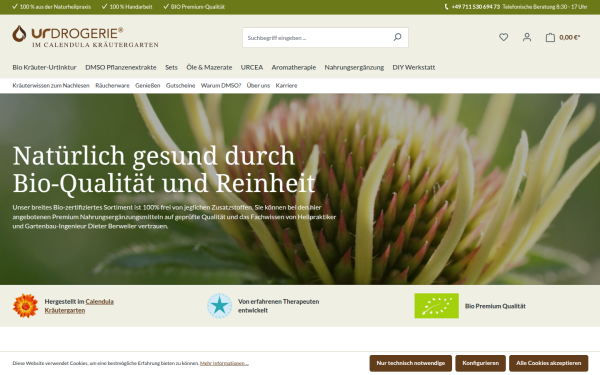Click Alle Cookies akzeptieren button
600x375 pixels.
pos(549,363)
